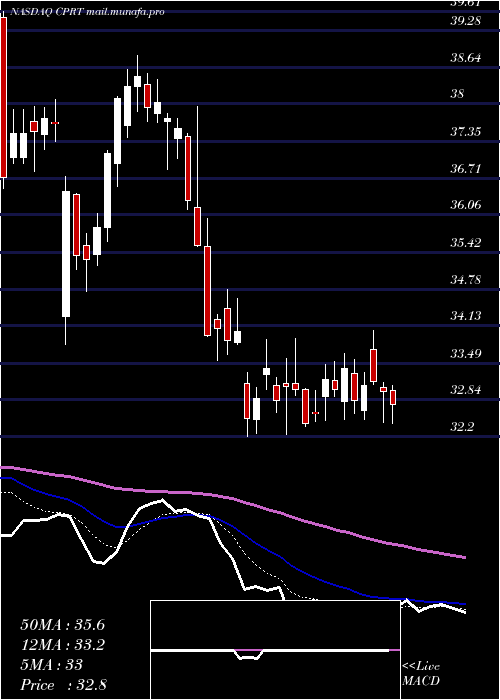Click the 34.13 price axis label
500x700 pixels.
click(466, 316)
